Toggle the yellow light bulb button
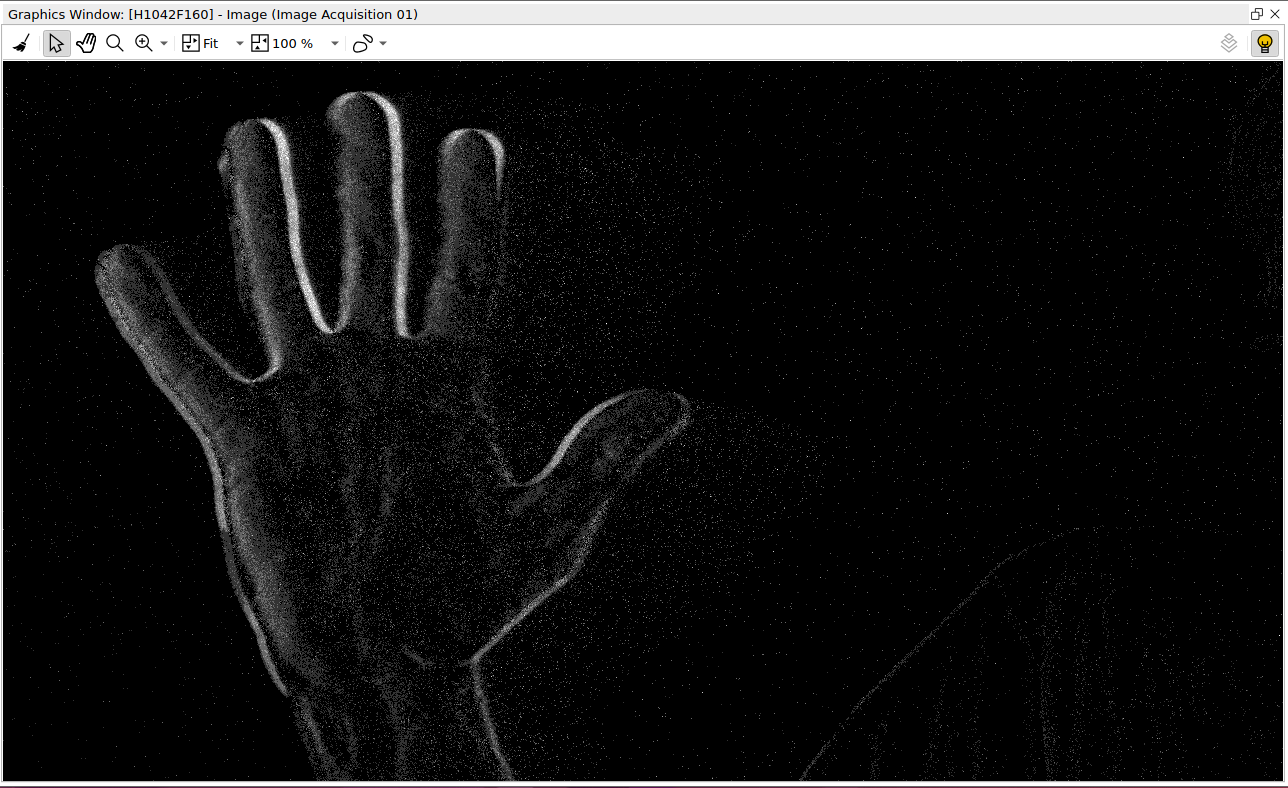The image size is (1288, 788). click(1265, 44)
